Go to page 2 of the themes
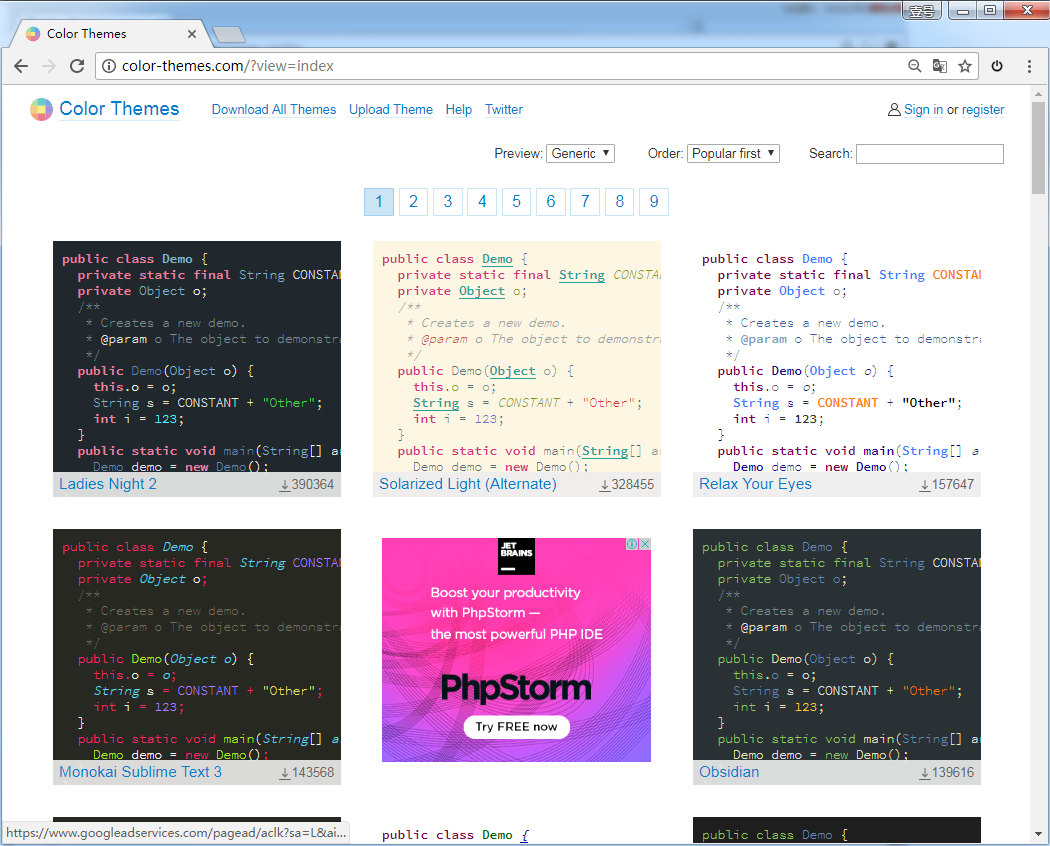This screenshot has width=1050, height=846. click(x=413, y=202)
